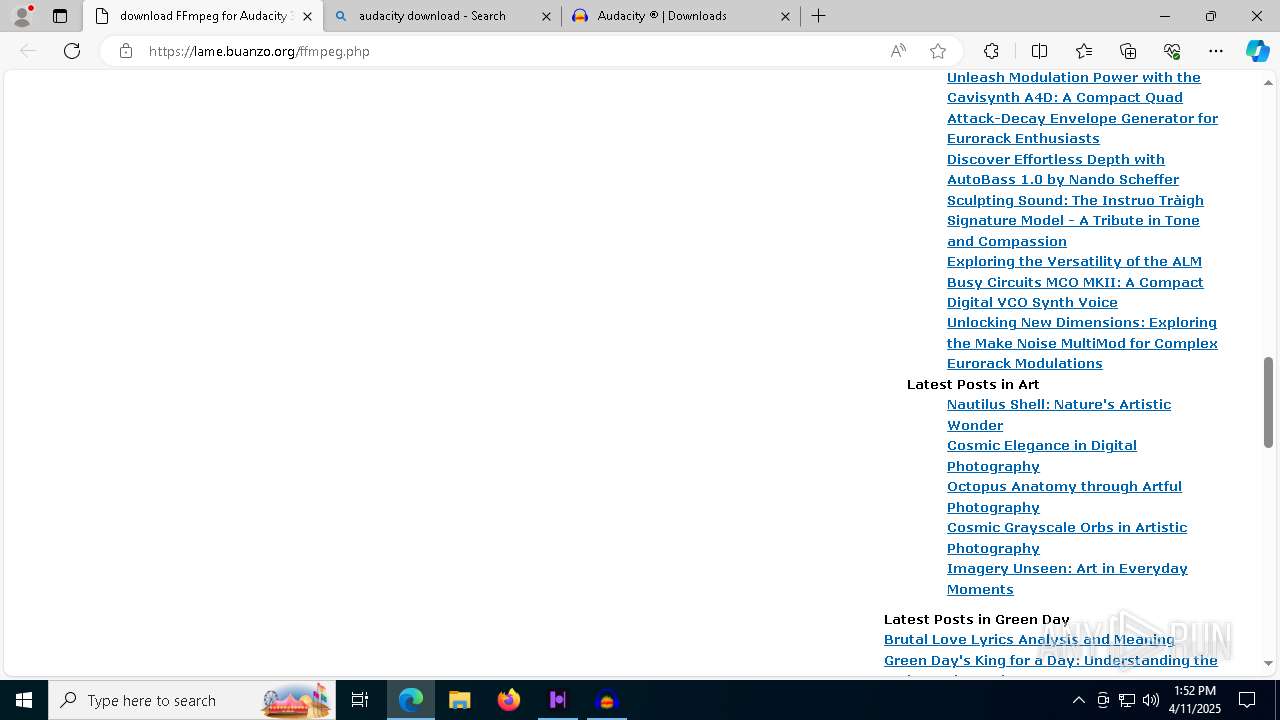Open purple app icon in taskbar

point(558,700)
